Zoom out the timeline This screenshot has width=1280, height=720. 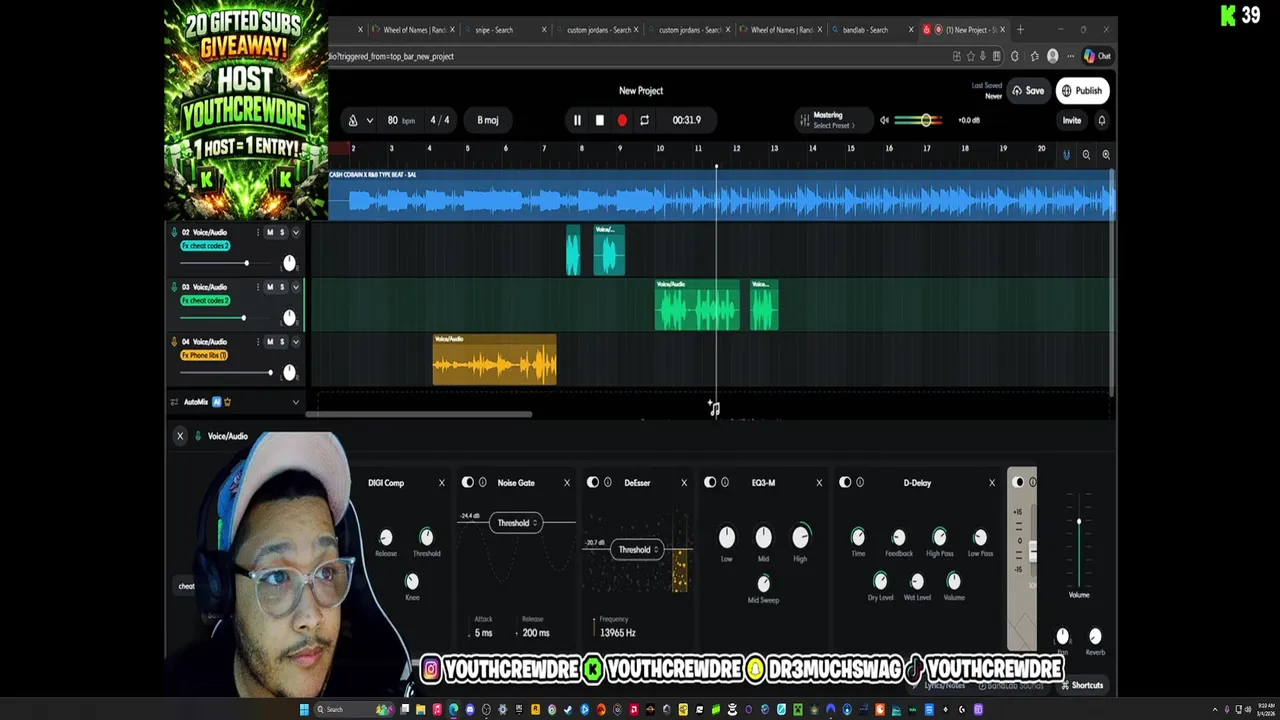(x=1086, y=155)
